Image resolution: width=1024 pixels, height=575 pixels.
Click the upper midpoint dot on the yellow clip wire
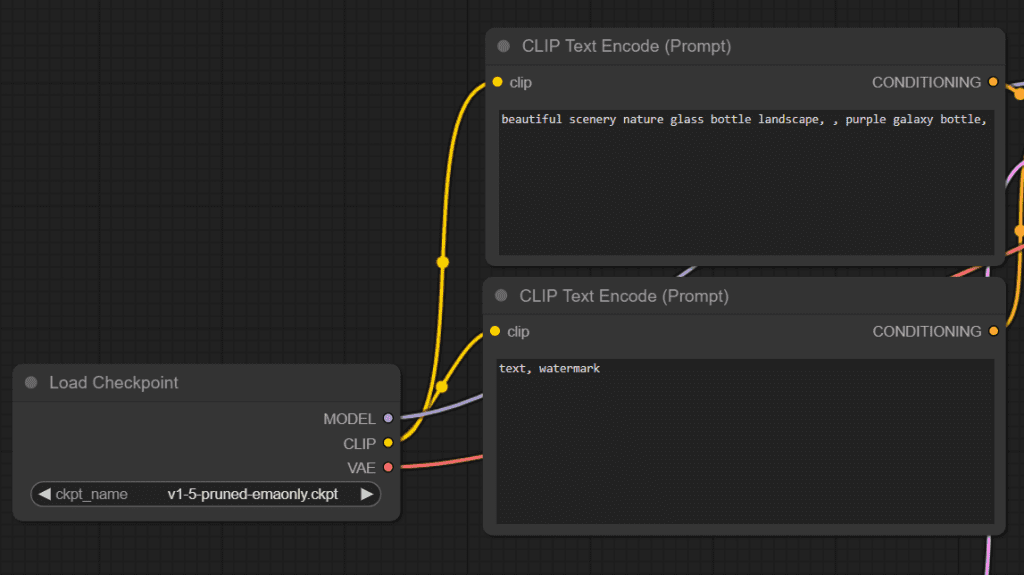(442, 262)
